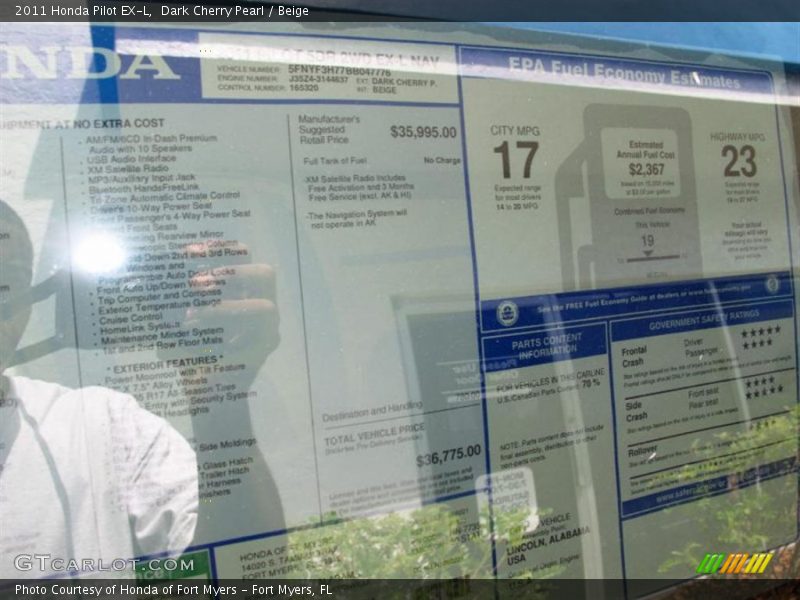Click interior color 'BEIGE' on sticker
Image resolution: width=800 pixels, height=600 pixels.
pos(384,90)
